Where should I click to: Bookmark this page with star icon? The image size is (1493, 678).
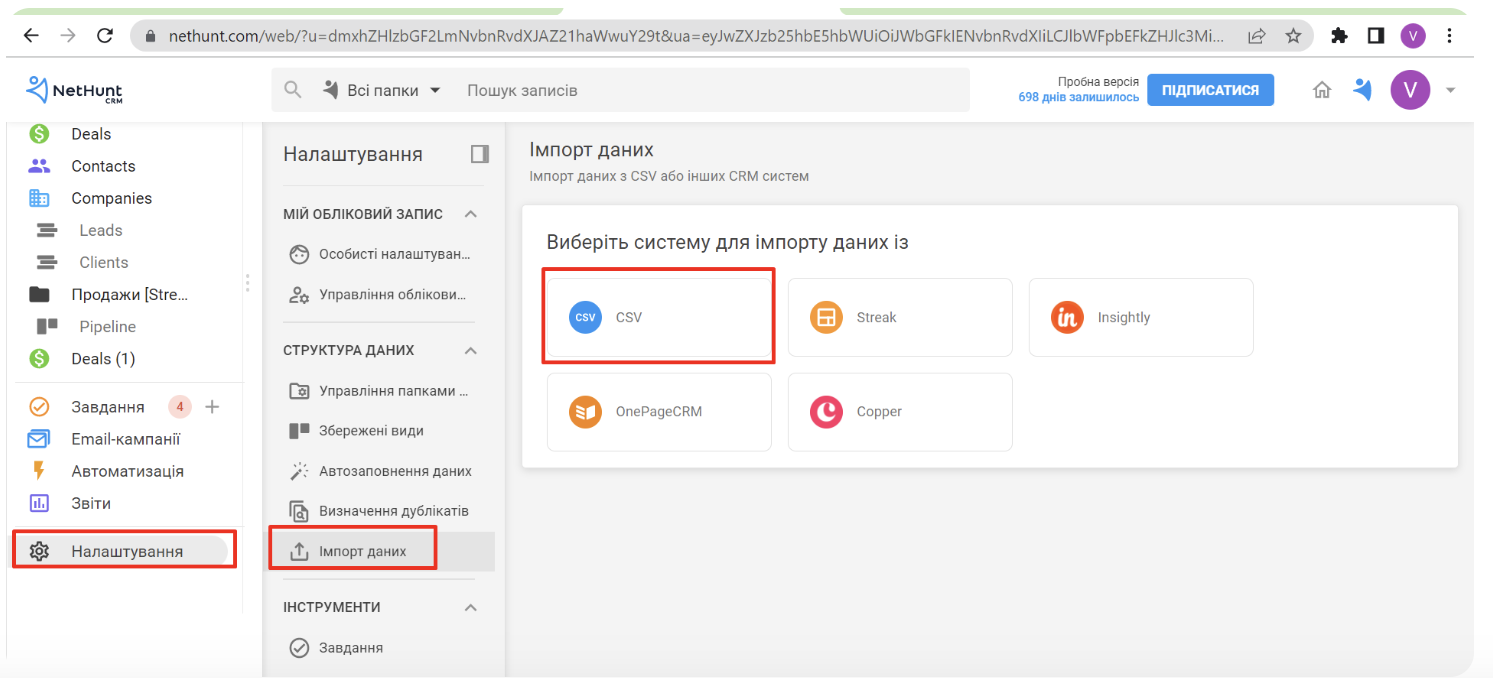pos(1293,36)
